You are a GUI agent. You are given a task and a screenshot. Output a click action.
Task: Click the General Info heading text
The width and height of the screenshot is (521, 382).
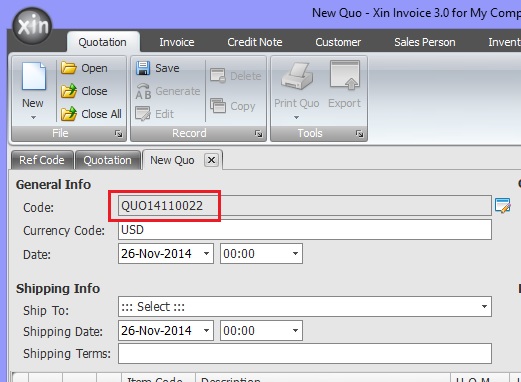coord(53,184)
